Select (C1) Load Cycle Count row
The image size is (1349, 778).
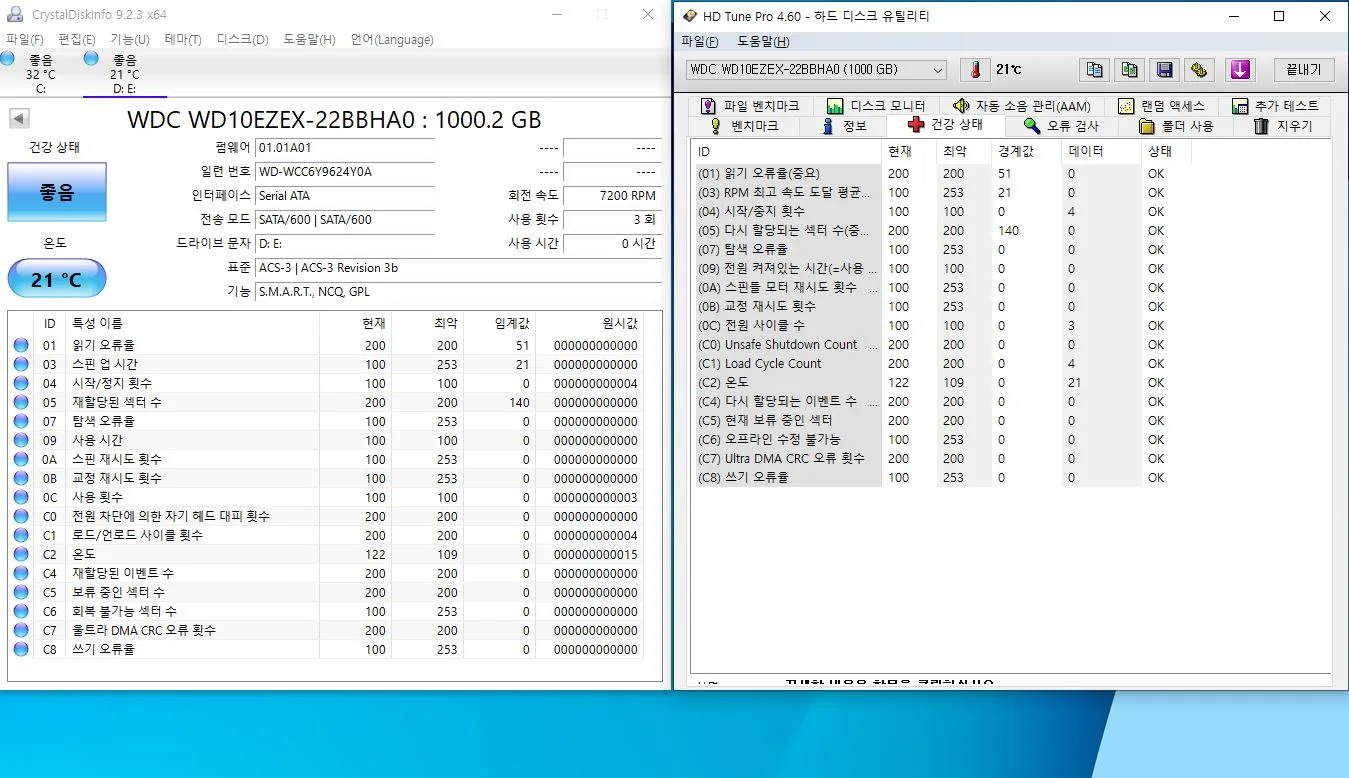[x=941, y=363]
